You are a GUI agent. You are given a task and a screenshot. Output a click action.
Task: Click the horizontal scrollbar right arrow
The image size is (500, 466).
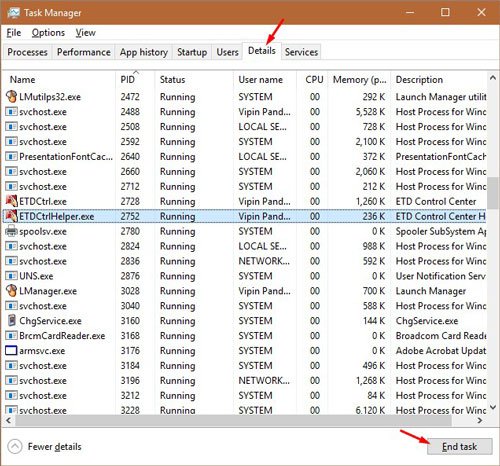(480, 420)
